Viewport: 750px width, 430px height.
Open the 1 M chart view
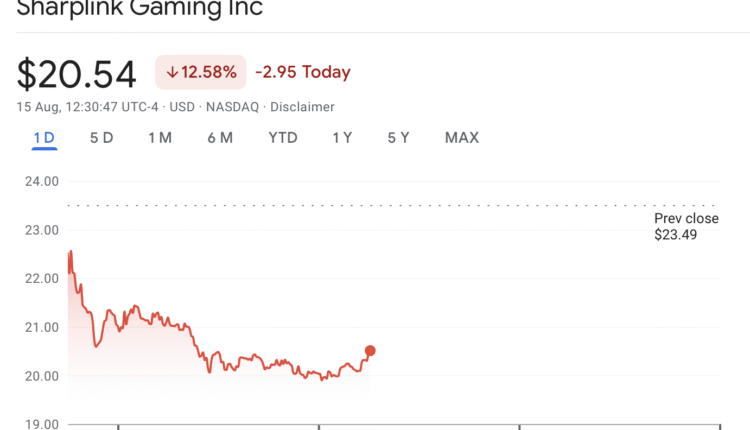(160, 138)
